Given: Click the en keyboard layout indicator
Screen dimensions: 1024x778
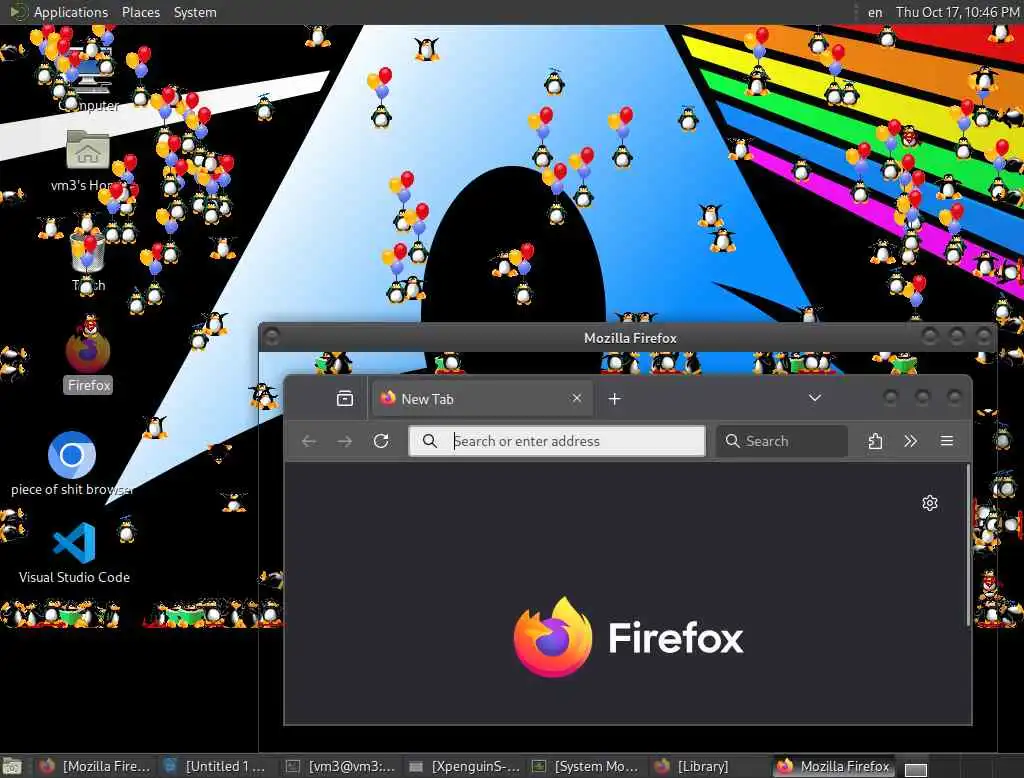Looking at the screenshot, I should tap(874, 12).
